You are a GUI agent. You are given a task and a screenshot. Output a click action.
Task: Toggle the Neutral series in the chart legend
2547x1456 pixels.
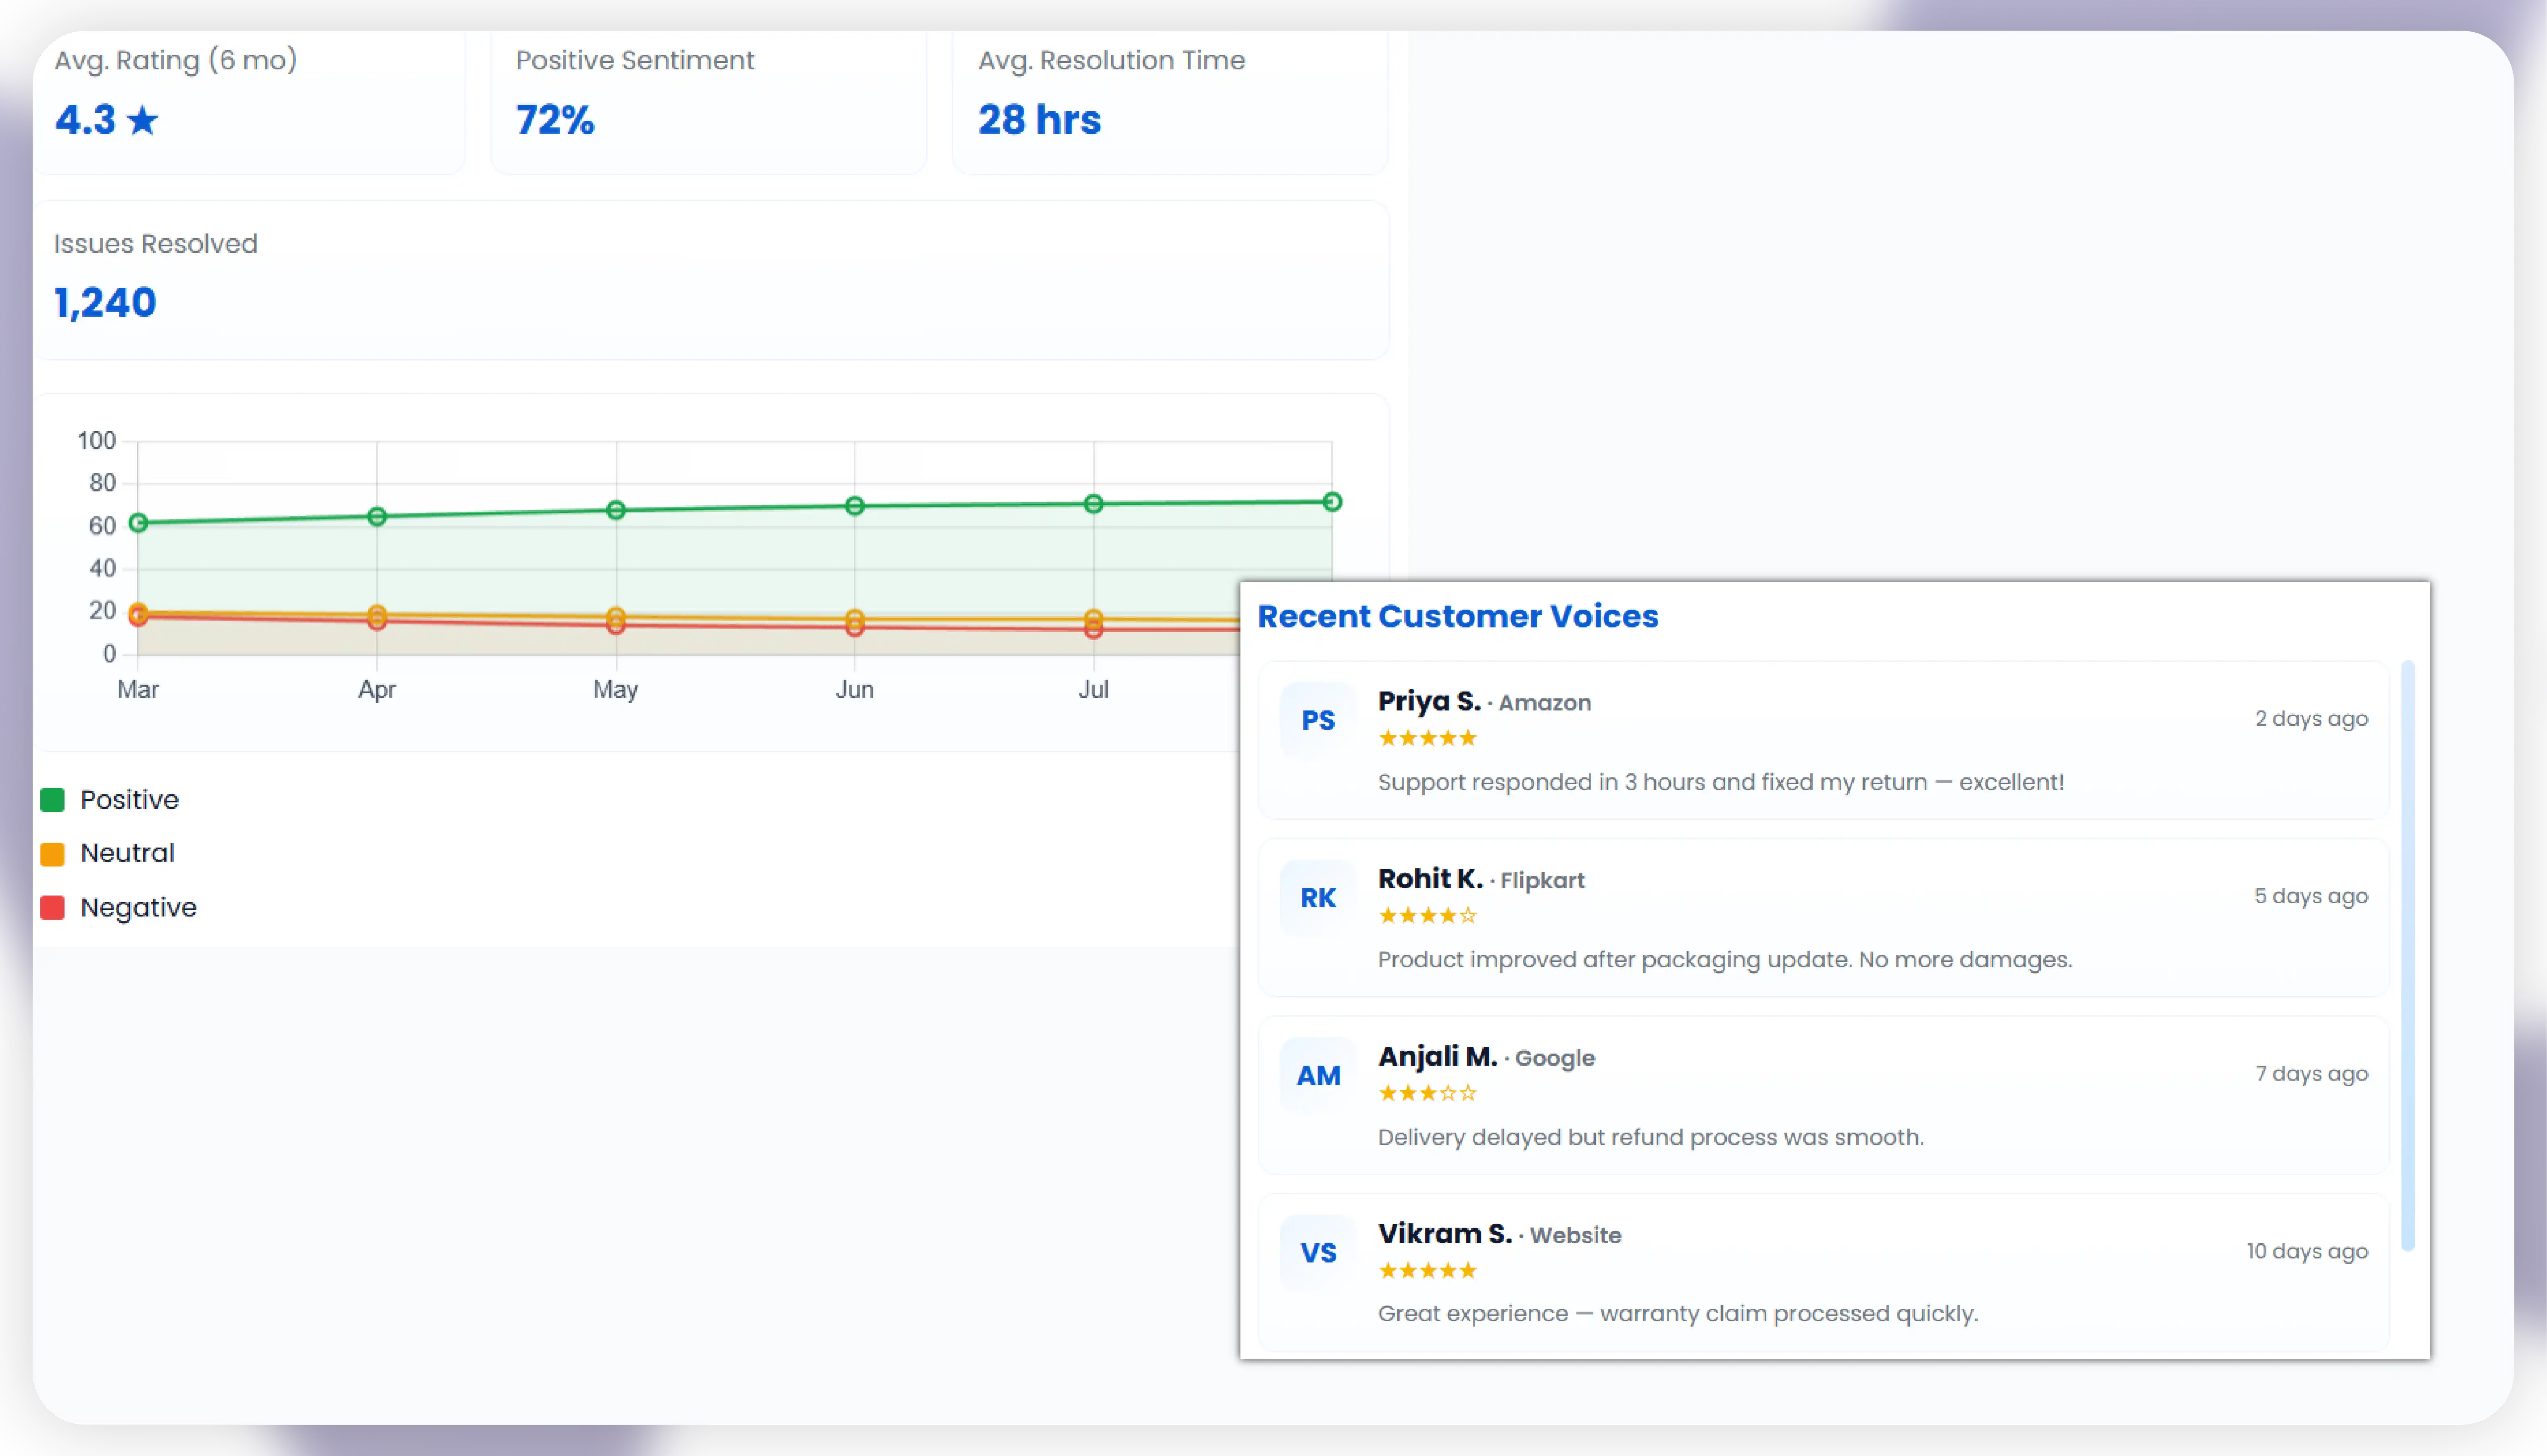coord(127,853)
